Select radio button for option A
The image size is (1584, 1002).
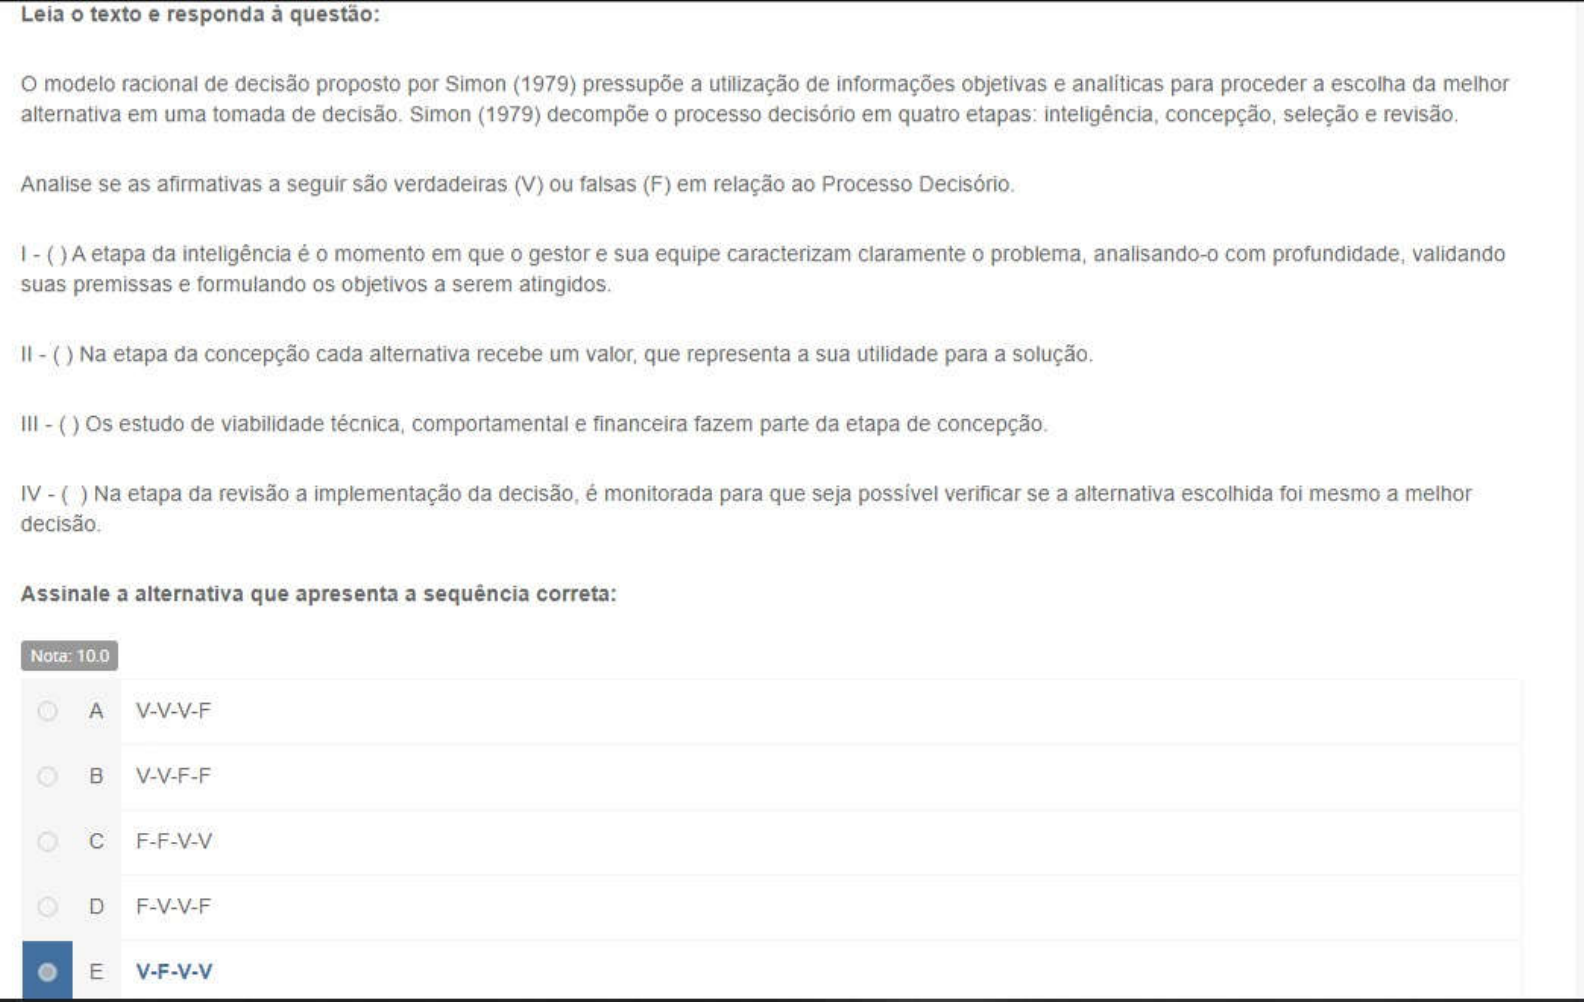(47, 711)
